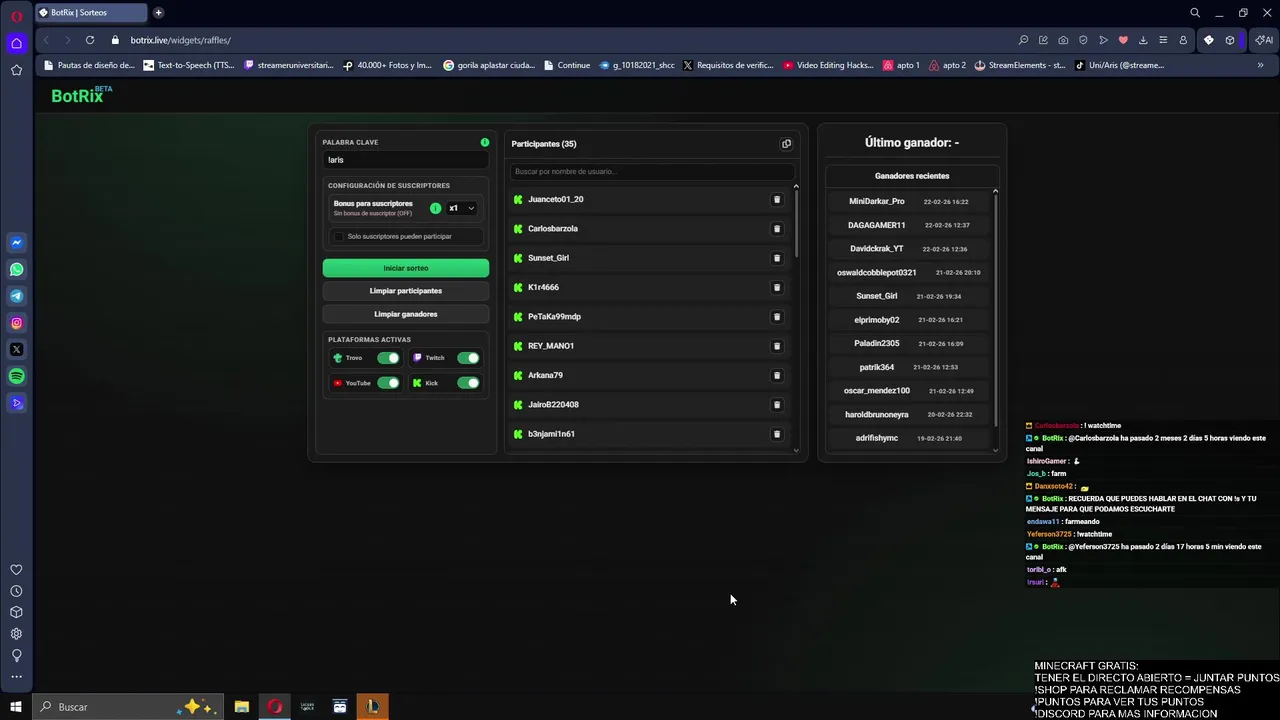Open Telegram in the Opera sidebar
Image resolution: width=1280 pixels, height=720 pixels.
(16, 296)
